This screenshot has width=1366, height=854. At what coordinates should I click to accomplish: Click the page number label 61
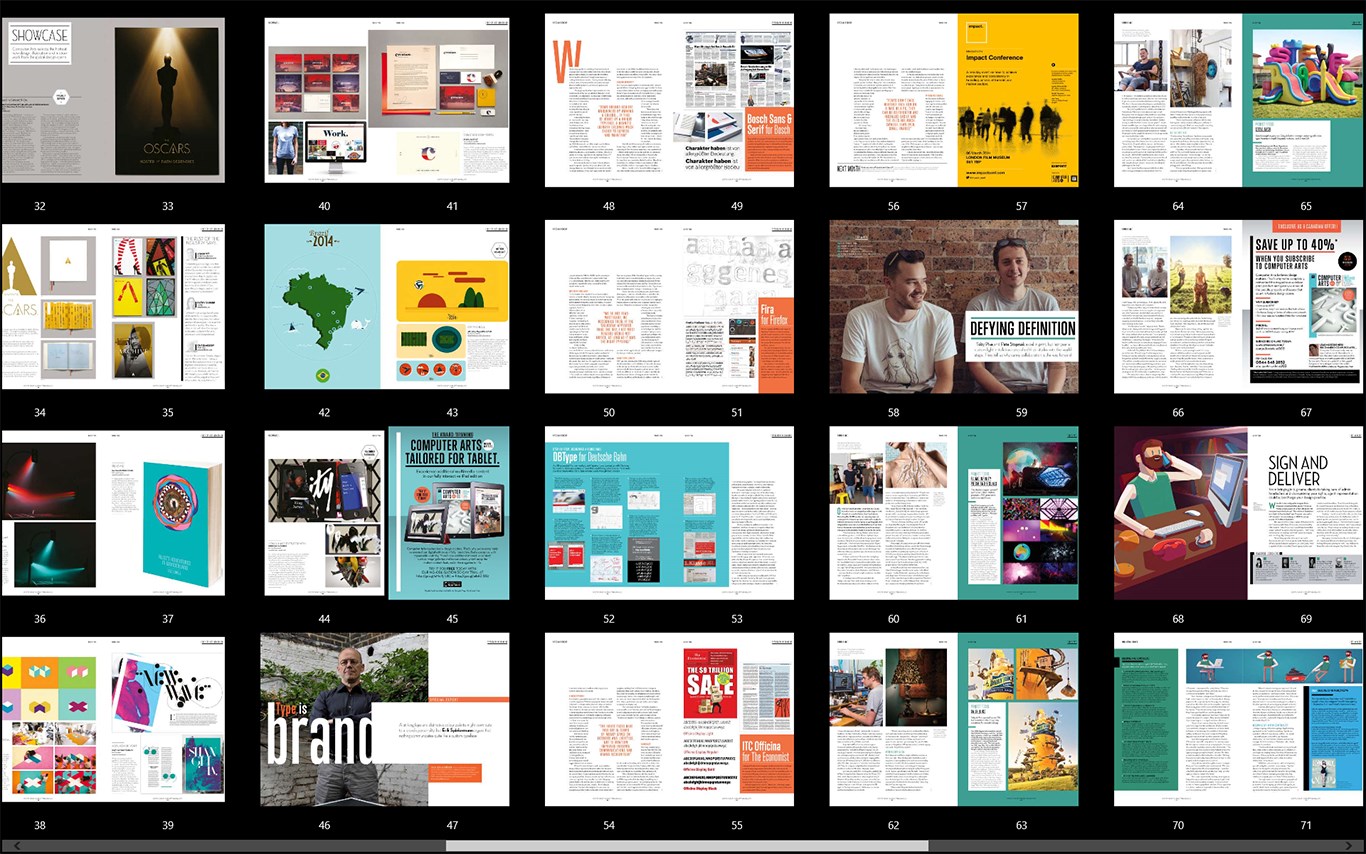[1021, 620]
